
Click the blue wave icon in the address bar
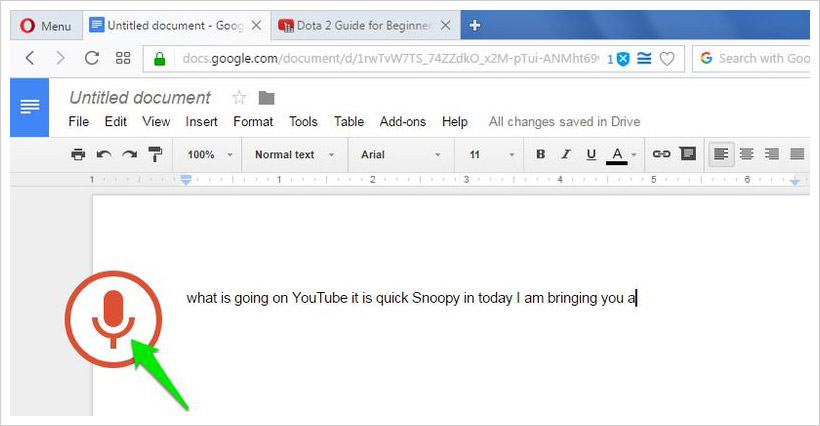pos(644,59)
